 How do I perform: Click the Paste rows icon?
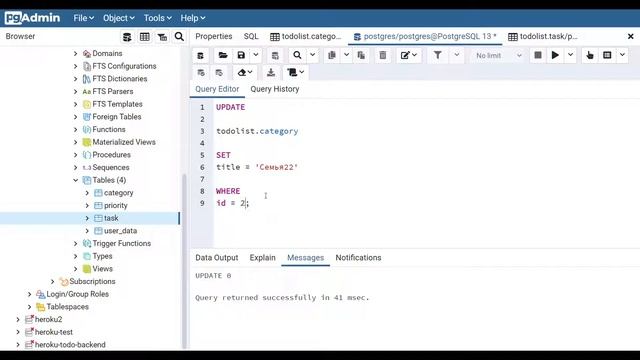tap(361, 55)
